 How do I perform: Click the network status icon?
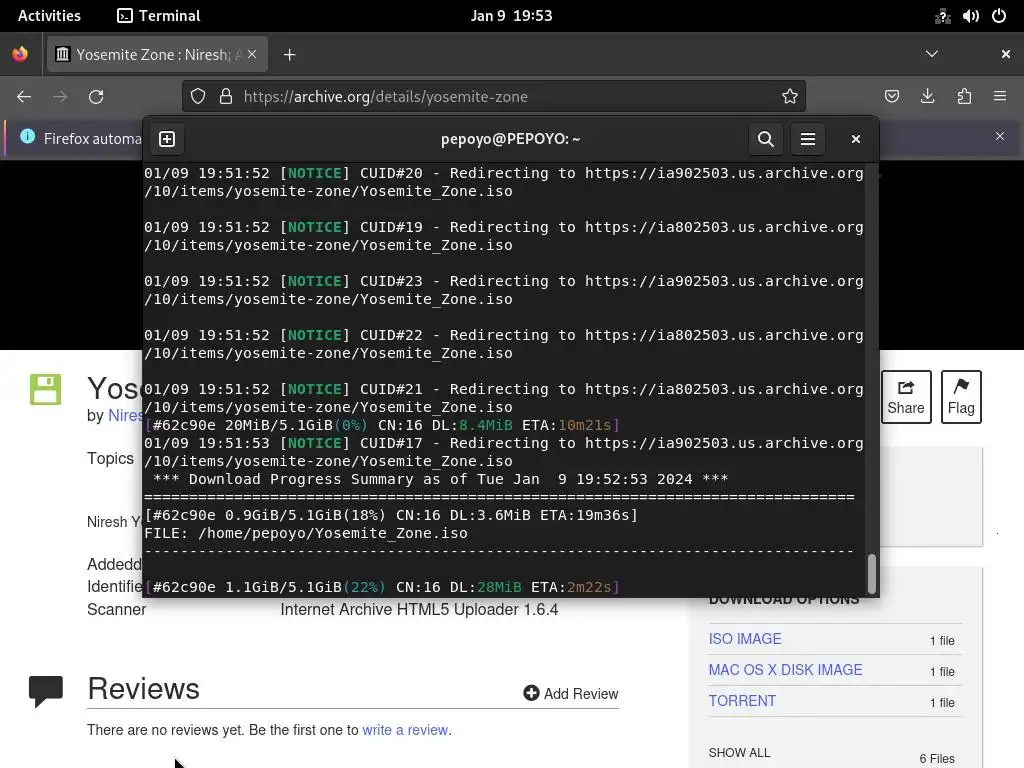(942, 16)
